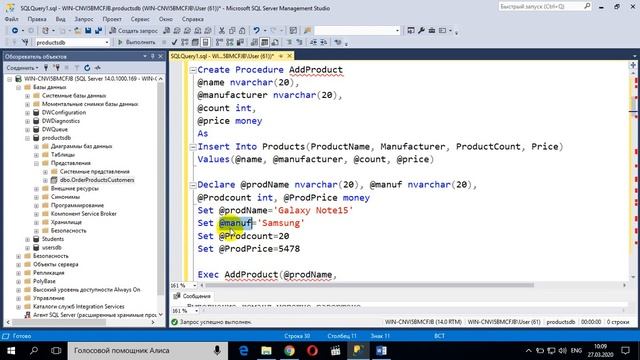The image size is (640, 360).
Task: Expand the usersdb database node
Action: pos(28,248)
